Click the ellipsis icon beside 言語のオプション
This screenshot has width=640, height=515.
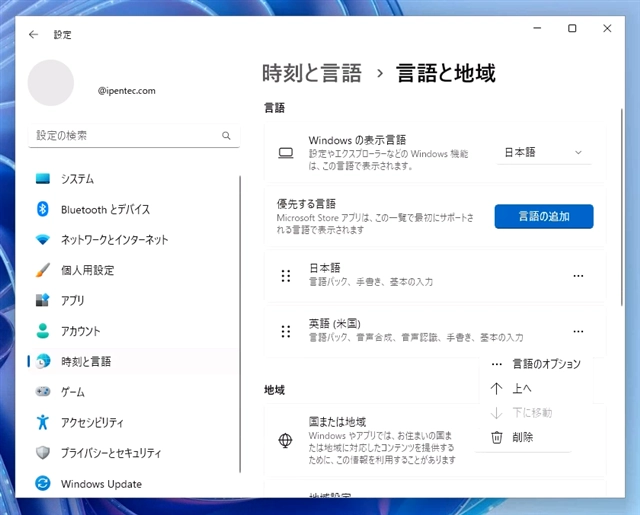point(496,364)
